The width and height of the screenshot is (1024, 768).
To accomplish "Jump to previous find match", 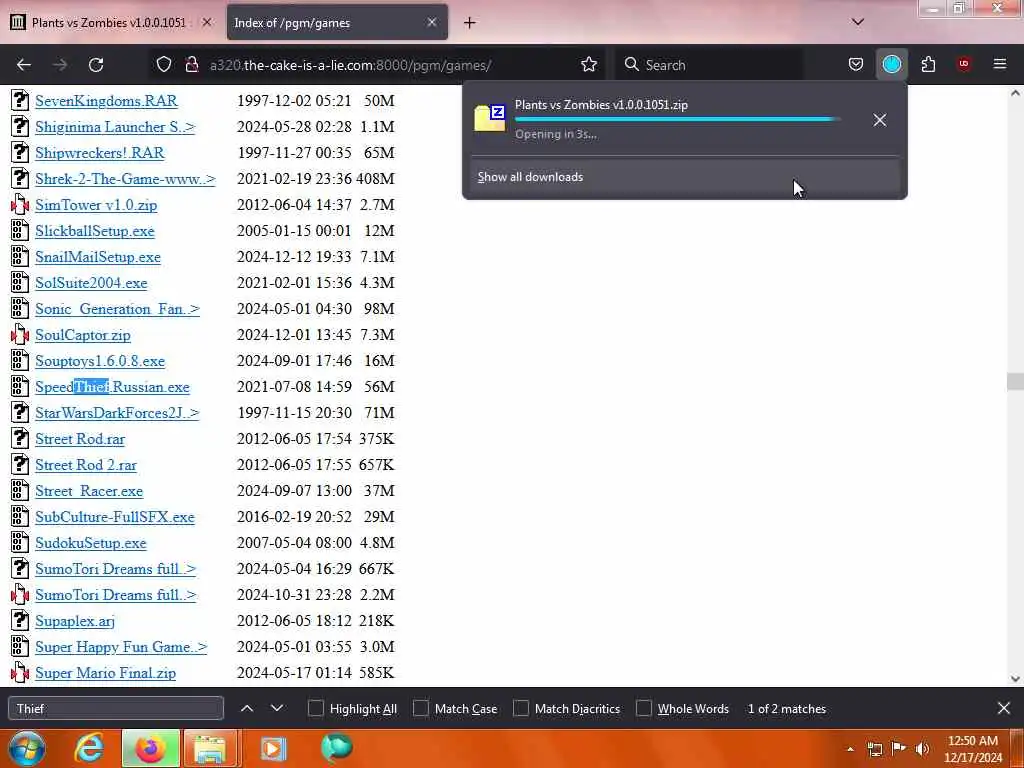I will click(x=247, y=709).
